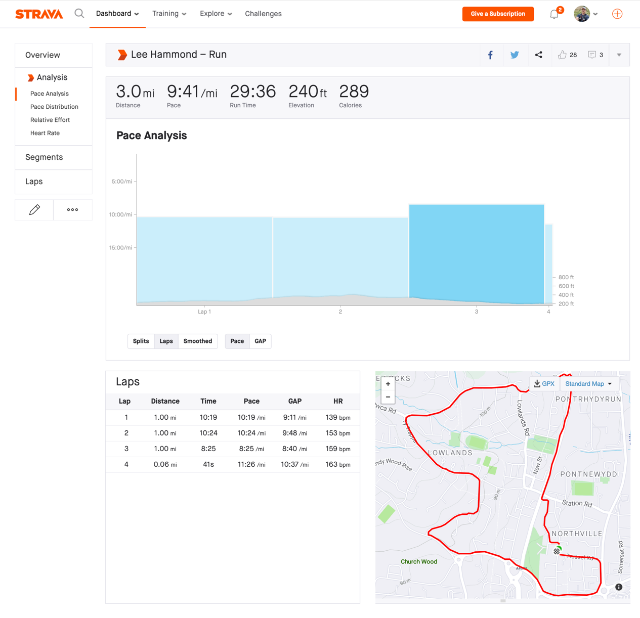
Task: Click the pencil edit activity icon
Action: click(34, 210)
